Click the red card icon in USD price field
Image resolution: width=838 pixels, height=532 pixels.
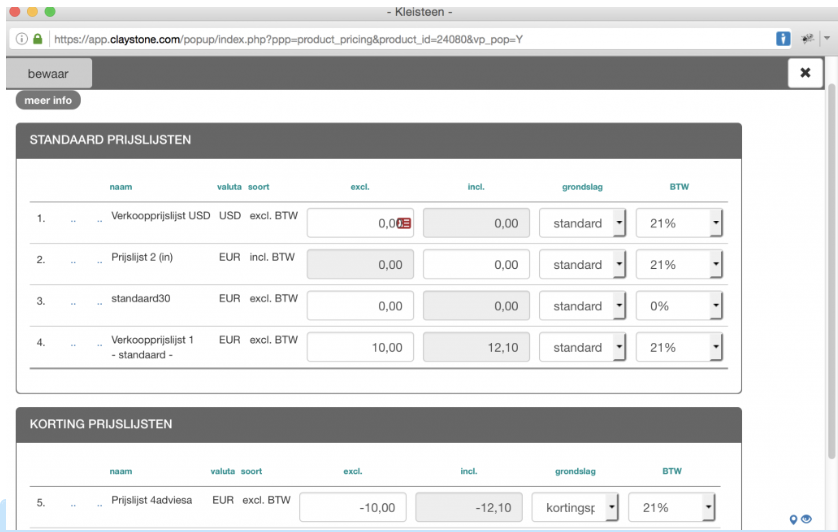pyautogui.click(x=404, y=224)
